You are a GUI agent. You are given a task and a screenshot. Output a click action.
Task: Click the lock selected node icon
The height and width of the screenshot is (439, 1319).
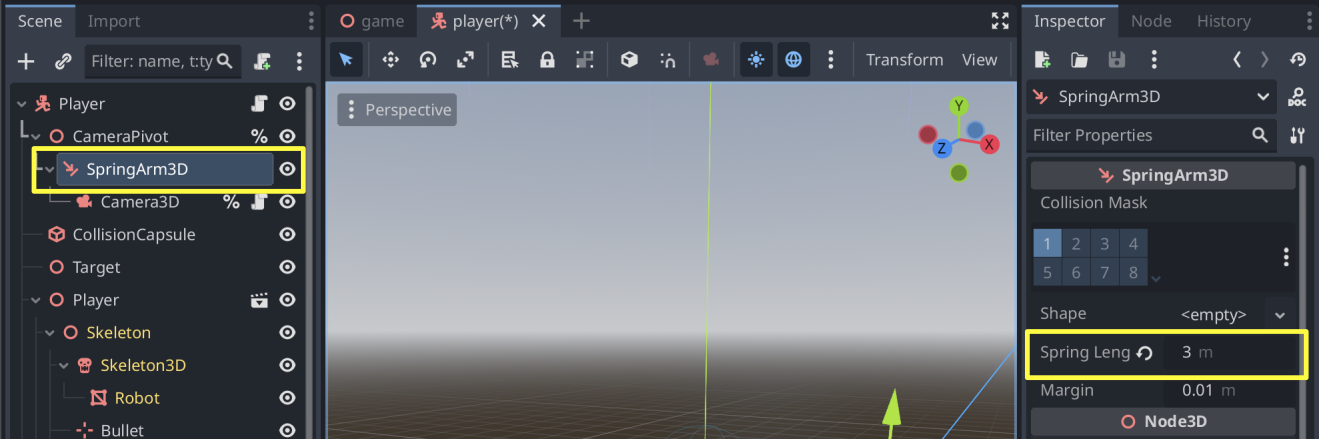(547, 60)
